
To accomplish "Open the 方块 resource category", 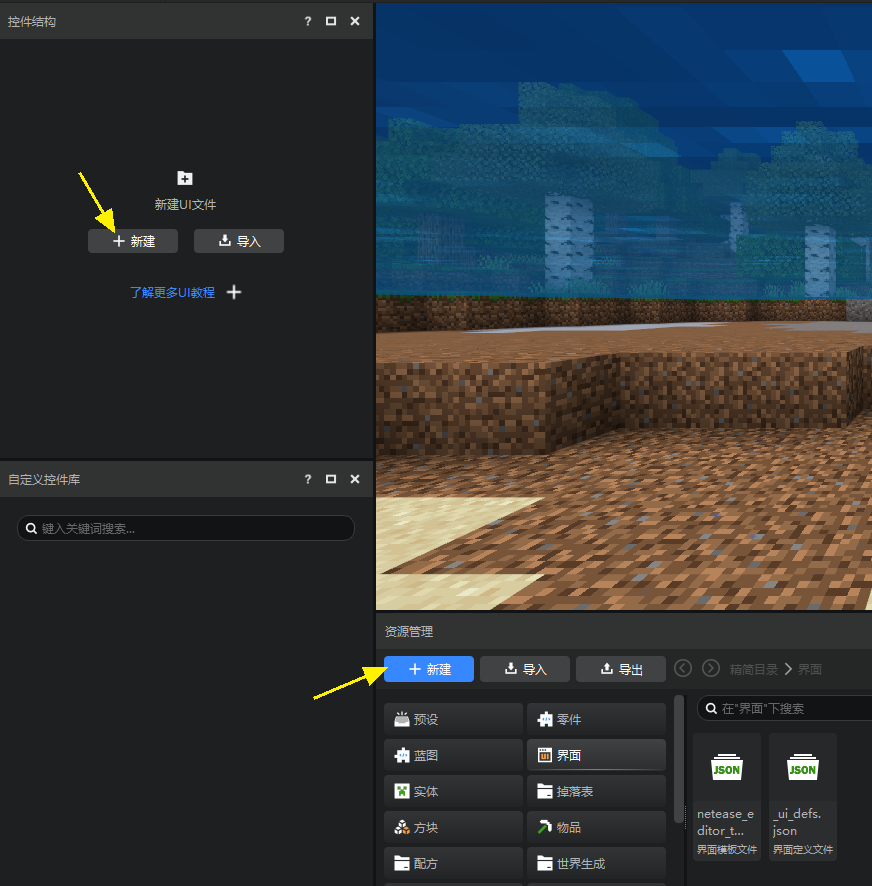I will [x=453, y=828].
